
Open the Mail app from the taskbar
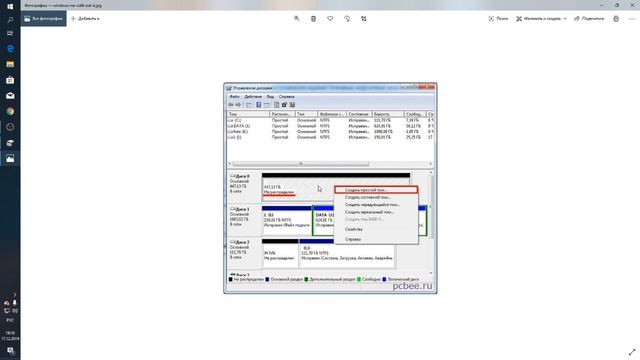pos(10,96)
